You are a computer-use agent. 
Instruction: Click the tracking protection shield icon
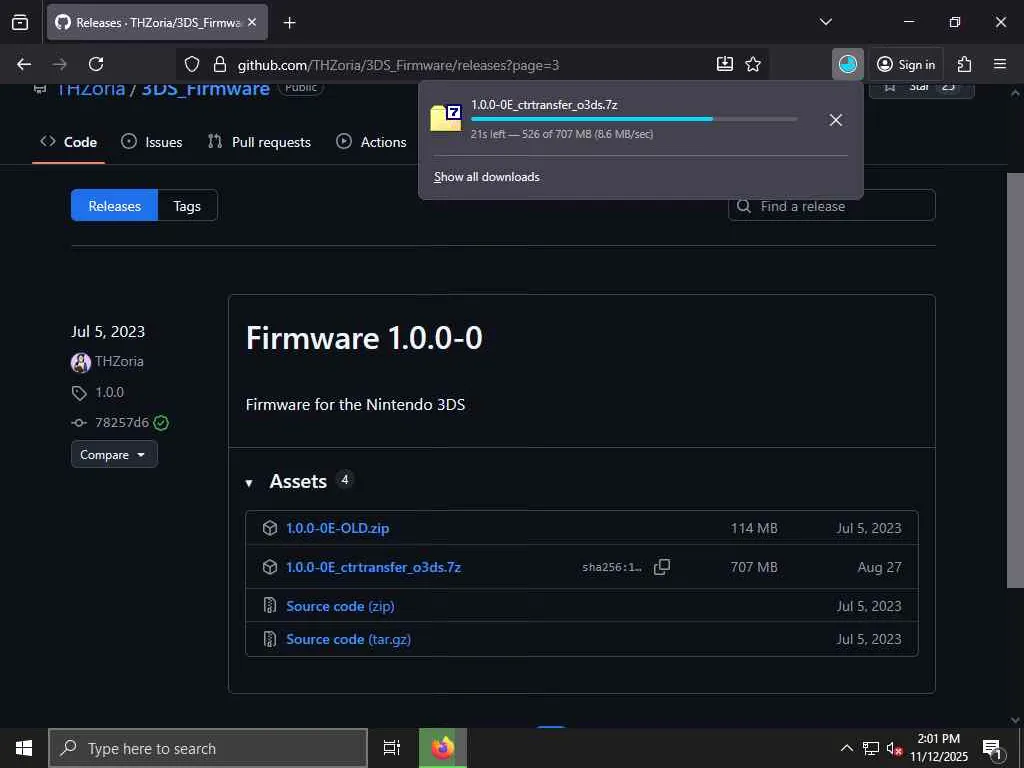click(x=191, y=64)
